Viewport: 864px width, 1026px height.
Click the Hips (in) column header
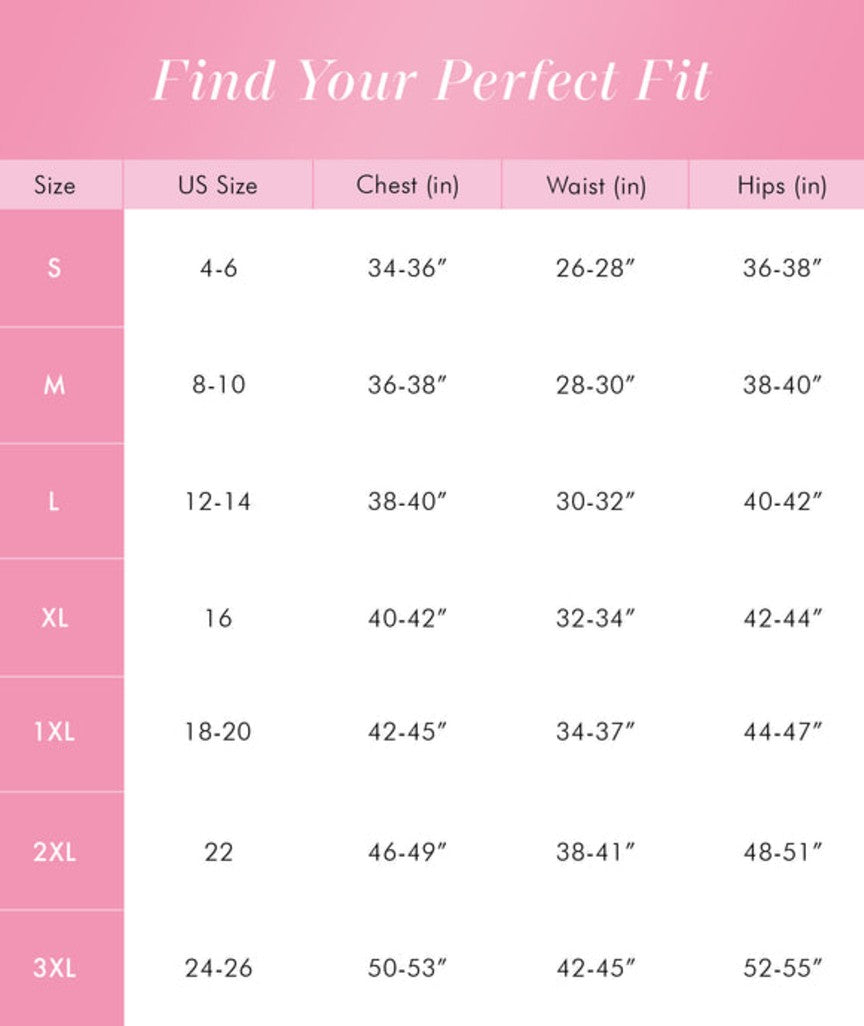point(782,185)
